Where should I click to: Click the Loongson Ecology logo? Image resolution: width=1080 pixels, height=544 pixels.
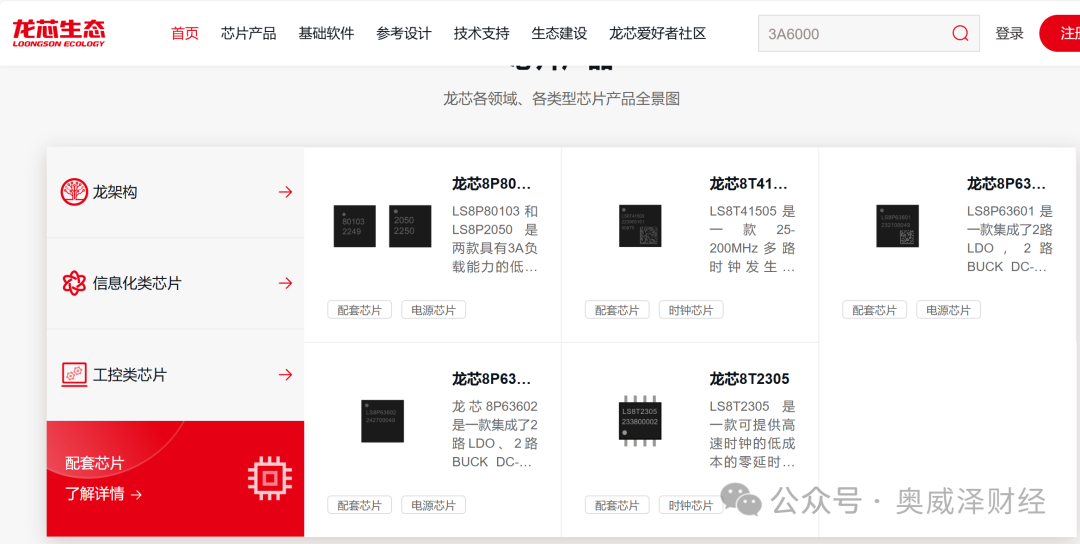59,33
